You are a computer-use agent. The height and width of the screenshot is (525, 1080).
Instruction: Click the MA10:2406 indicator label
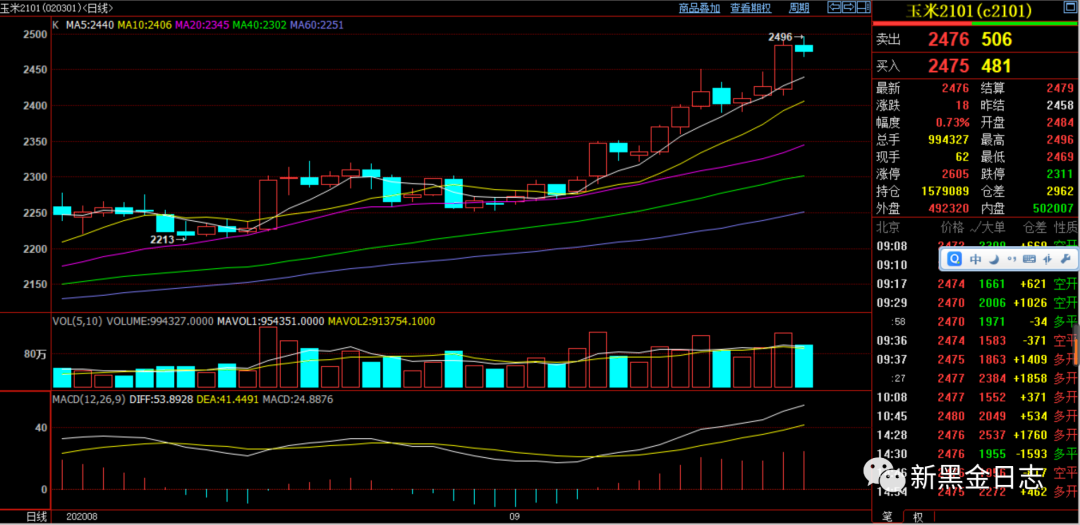[x=144, y=25]
